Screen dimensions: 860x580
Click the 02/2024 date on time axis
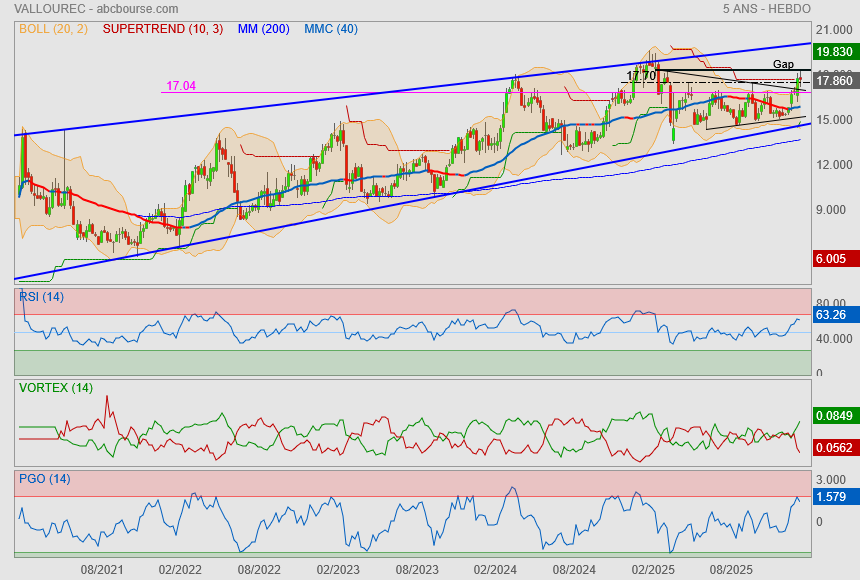click(495, 569)
